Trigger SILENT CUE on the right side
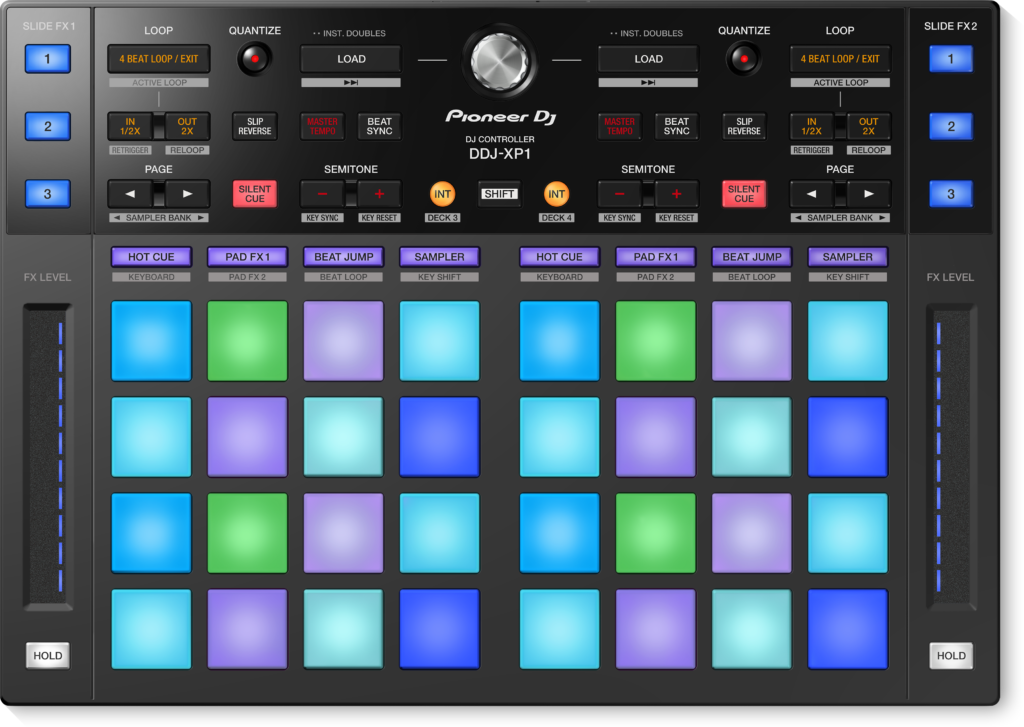1024x727 pixels. (x=744, y=193)
